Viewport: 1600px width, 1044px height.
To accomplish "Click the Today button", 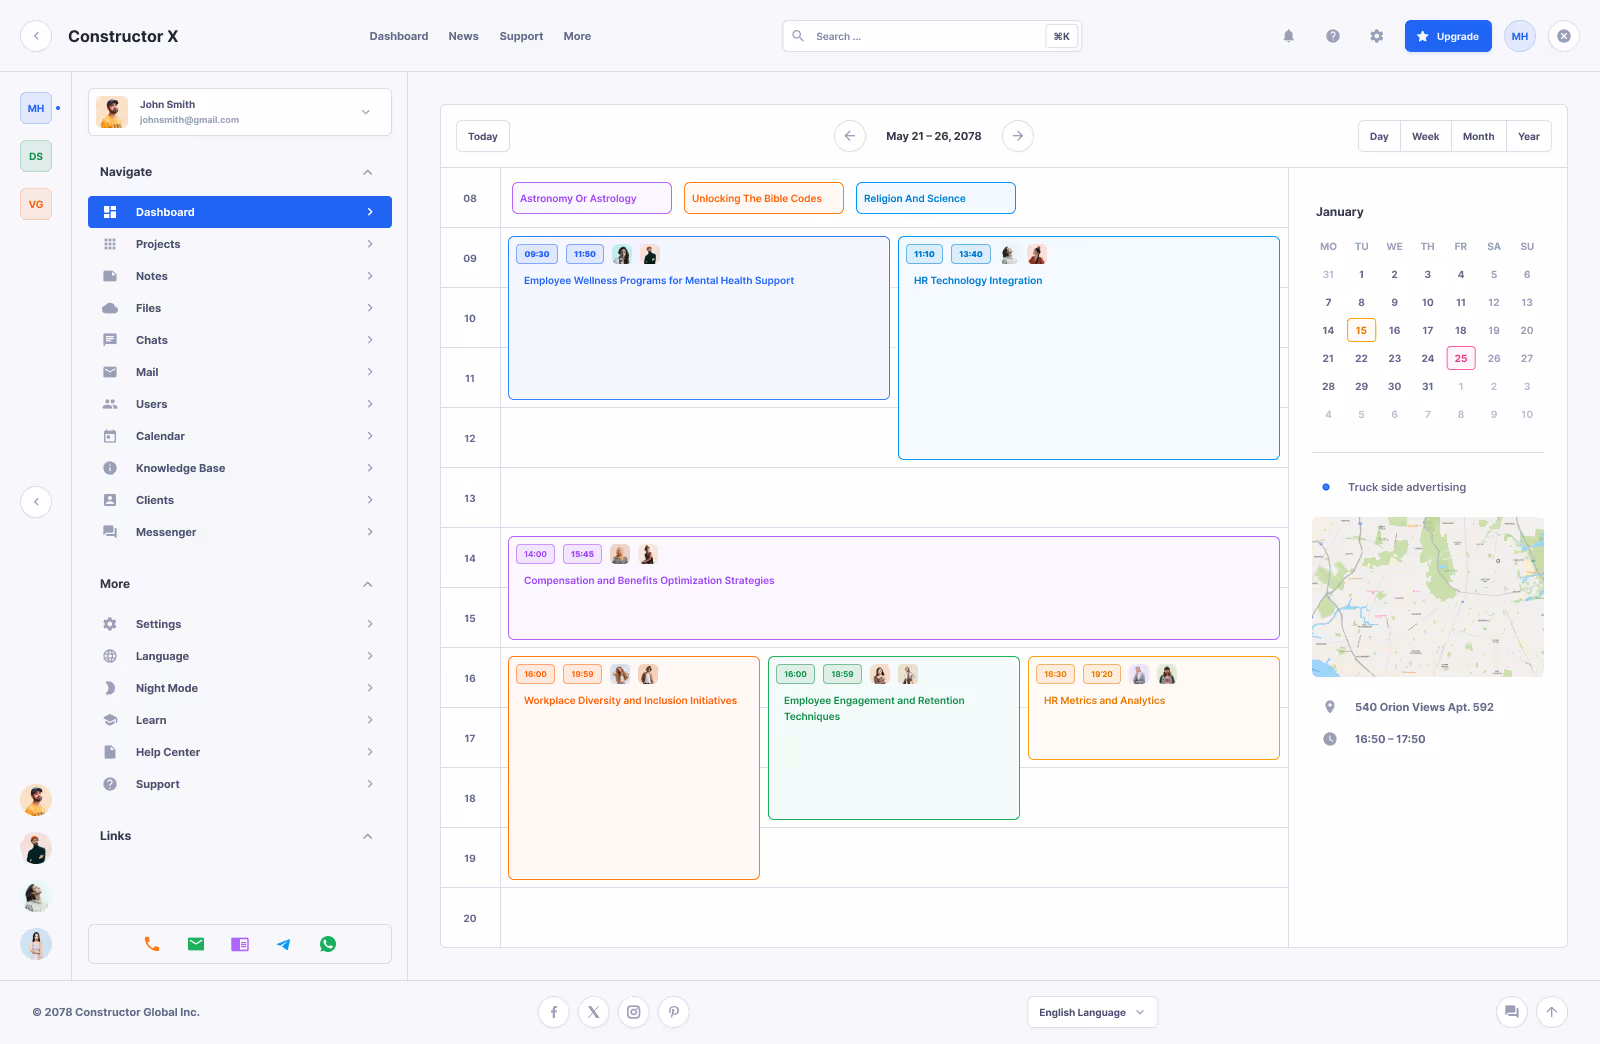I will coord(483,136).
